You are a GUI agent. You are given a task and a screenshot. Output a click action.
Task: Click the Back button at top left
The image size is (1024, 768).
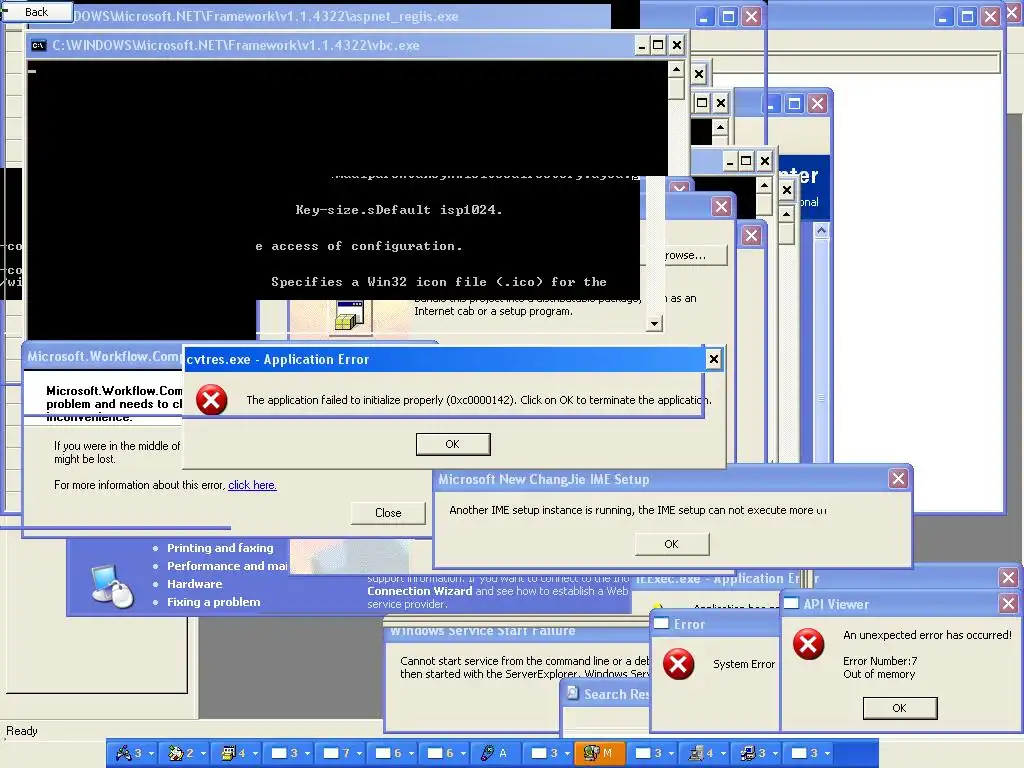click(37, 12)
